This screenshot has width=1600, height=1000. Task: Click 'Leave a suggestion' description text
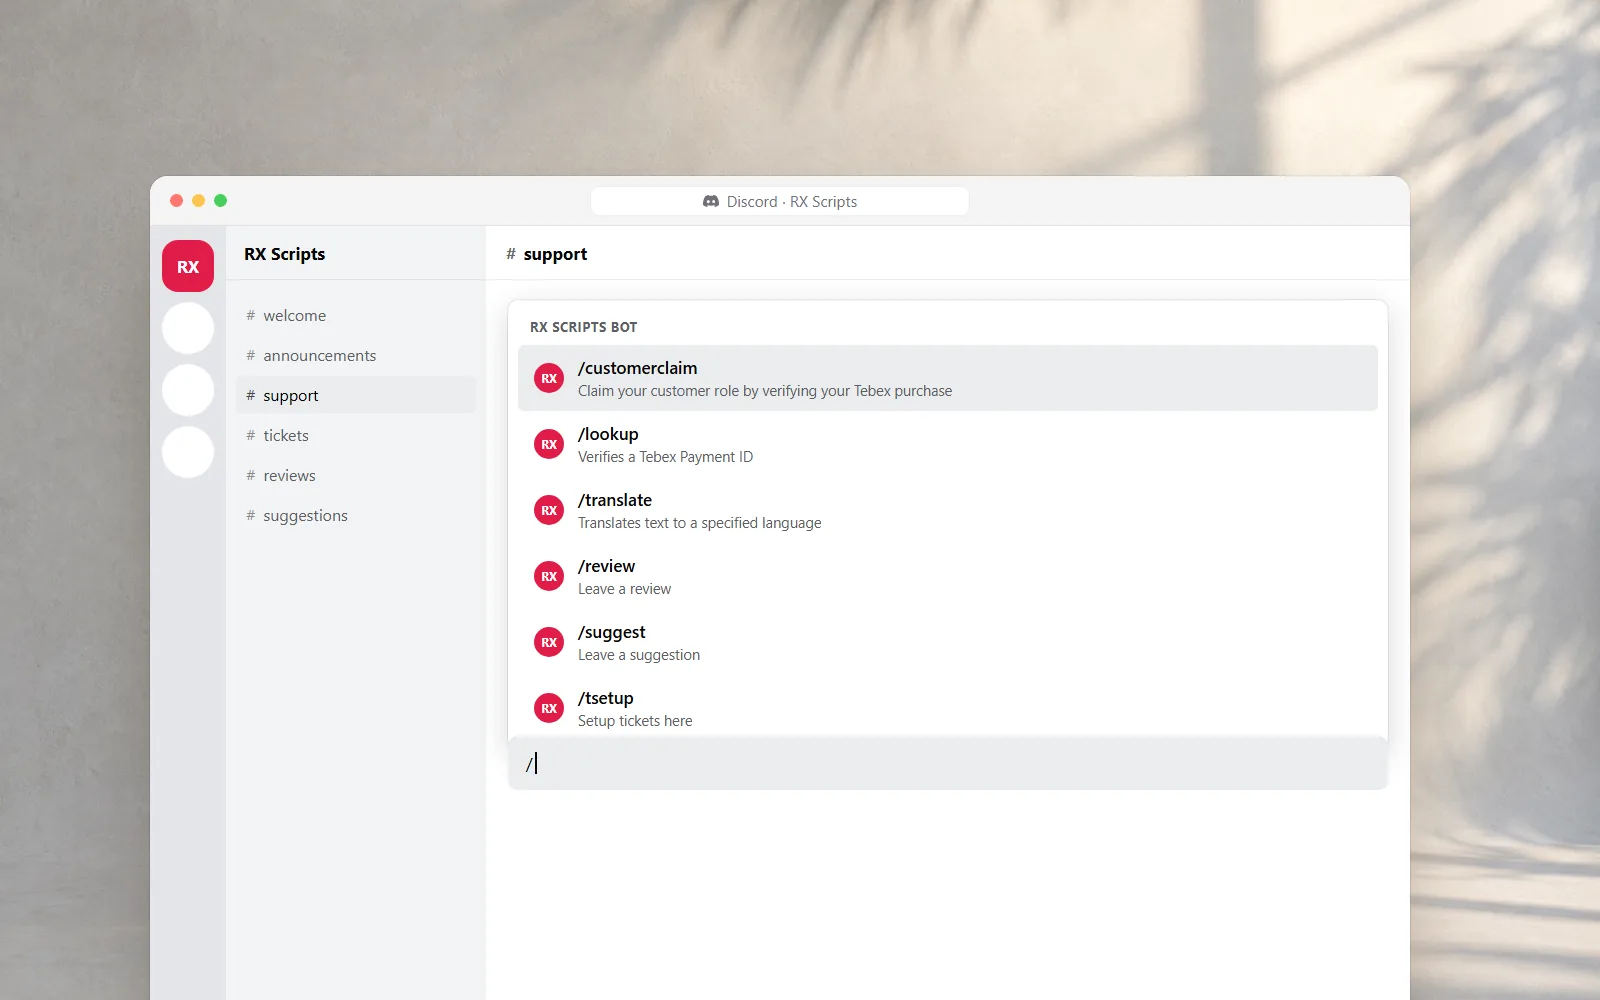click(639, 655)
